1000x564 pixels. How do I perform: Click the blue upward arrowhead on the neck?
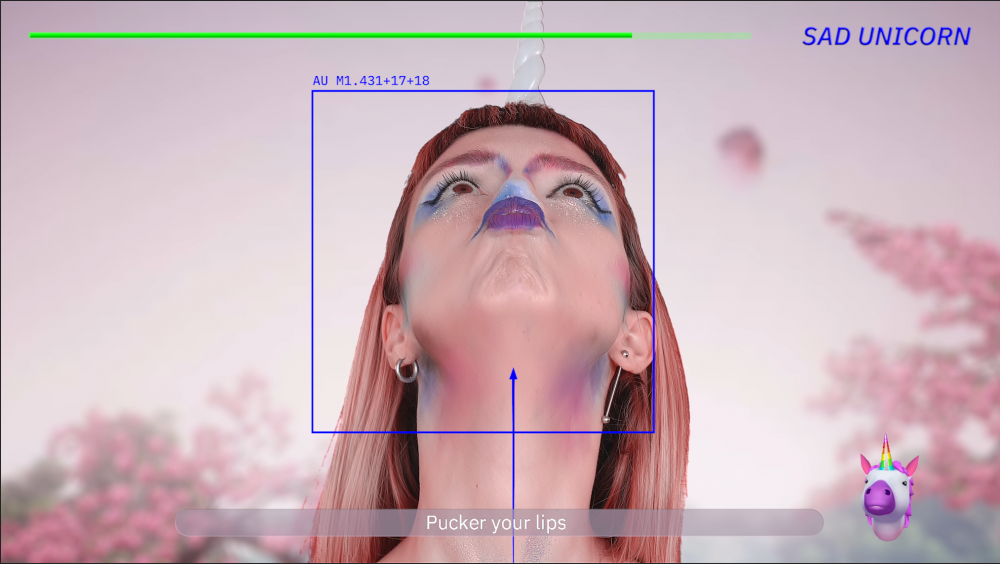click(x=513, y=374)
